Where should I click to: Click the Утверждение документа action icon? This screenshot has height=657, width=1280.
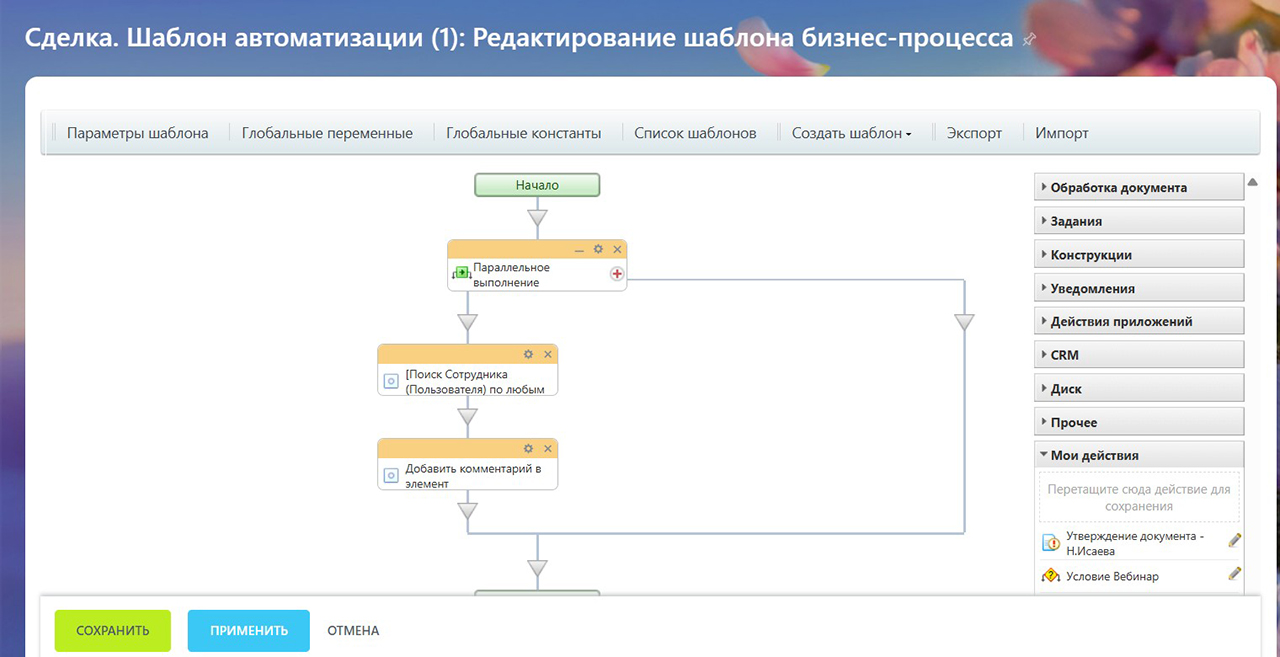1051,543
